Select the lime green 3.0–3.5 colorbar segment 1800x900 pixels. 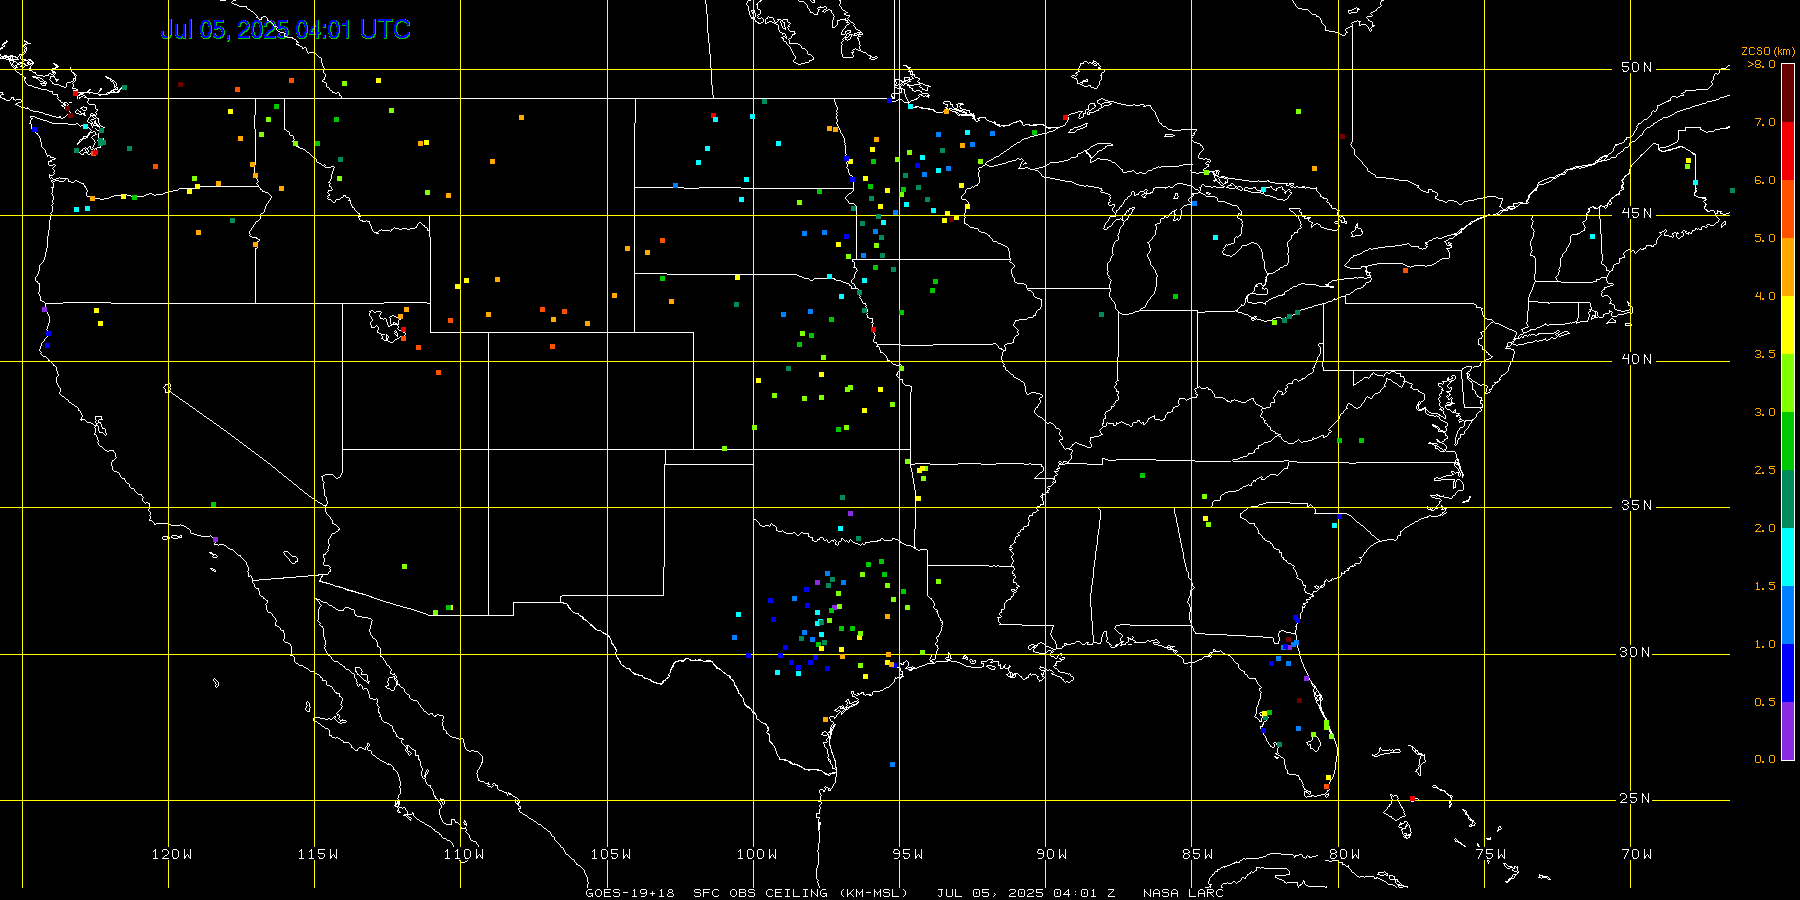tap(1788, 383)
